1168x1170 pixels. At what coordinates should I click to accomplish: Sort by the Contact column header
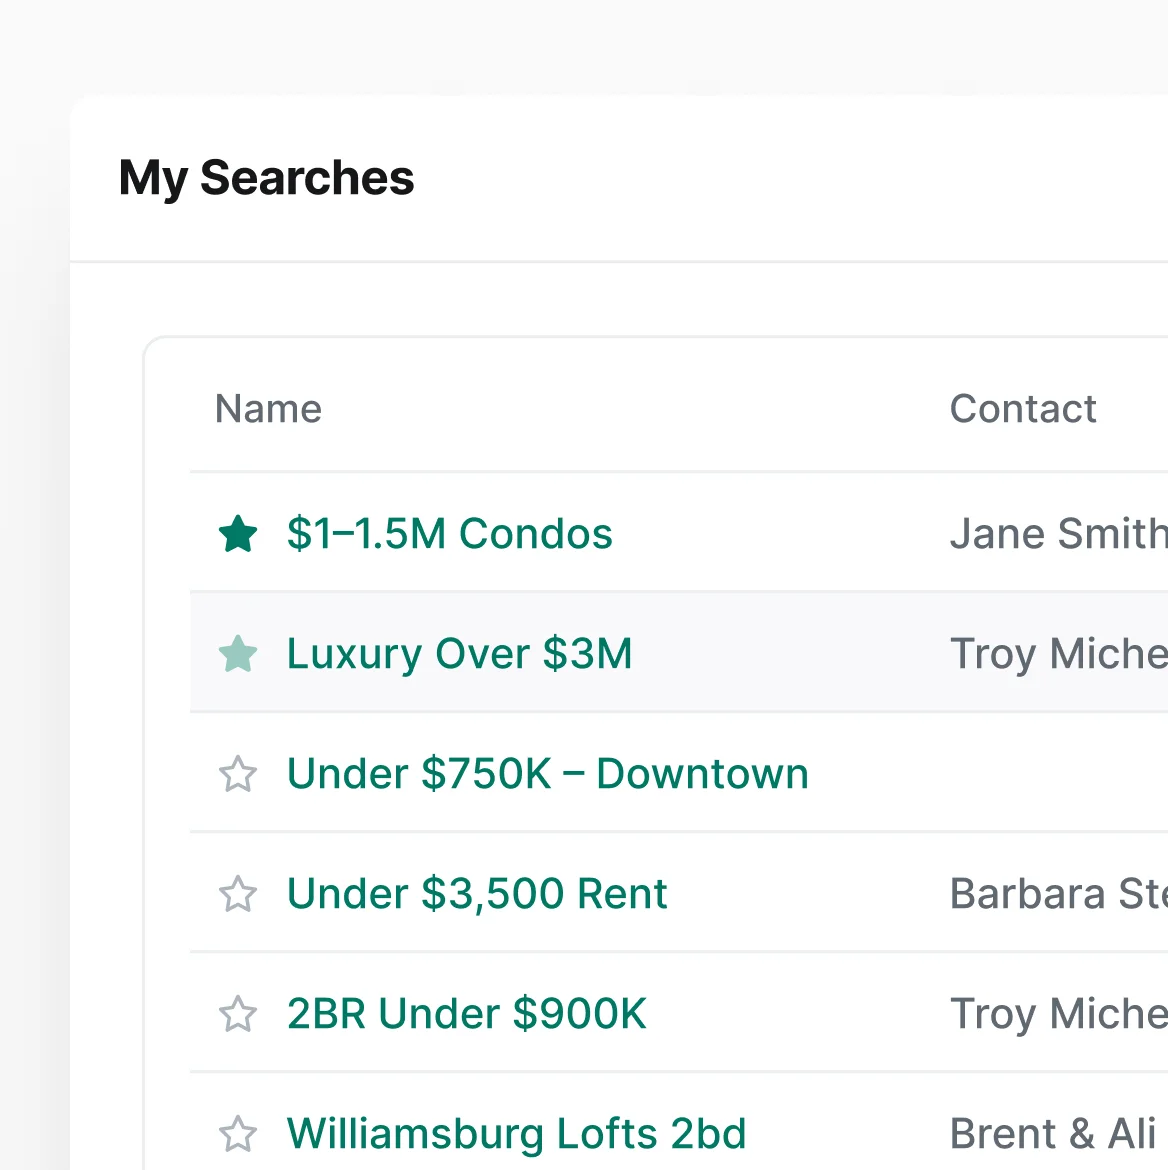coord(1022,409)
